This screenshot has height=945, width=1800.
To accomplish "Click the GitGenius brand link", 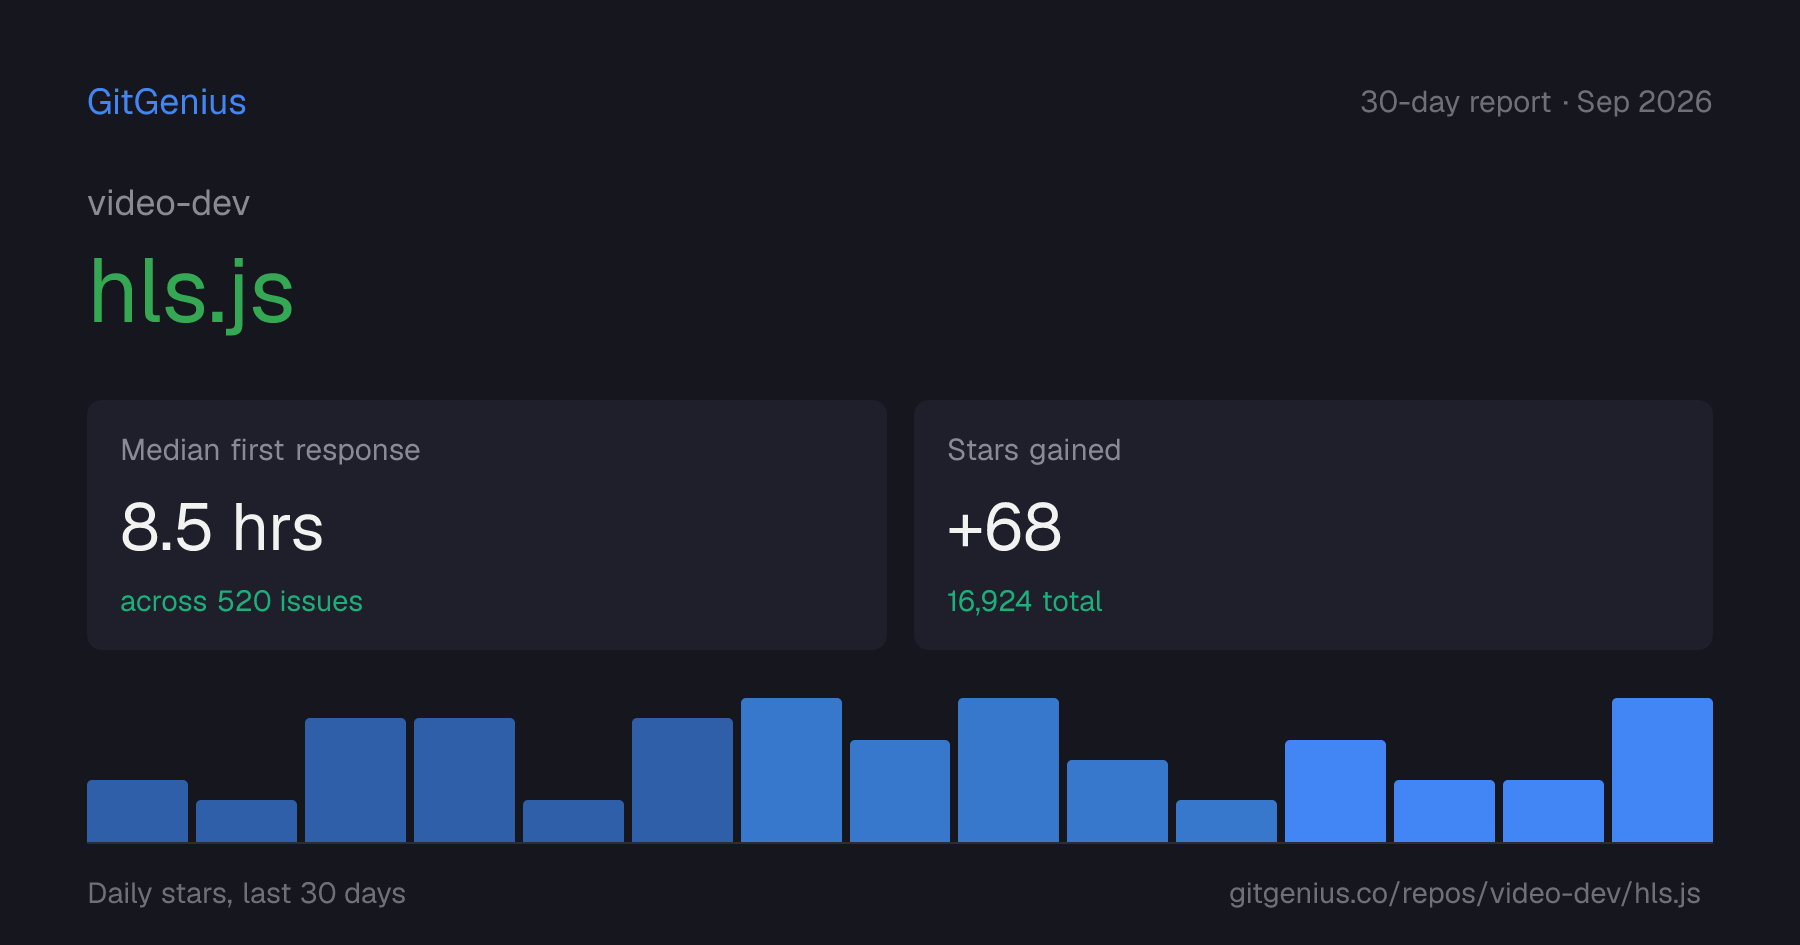I will (166, 102).
